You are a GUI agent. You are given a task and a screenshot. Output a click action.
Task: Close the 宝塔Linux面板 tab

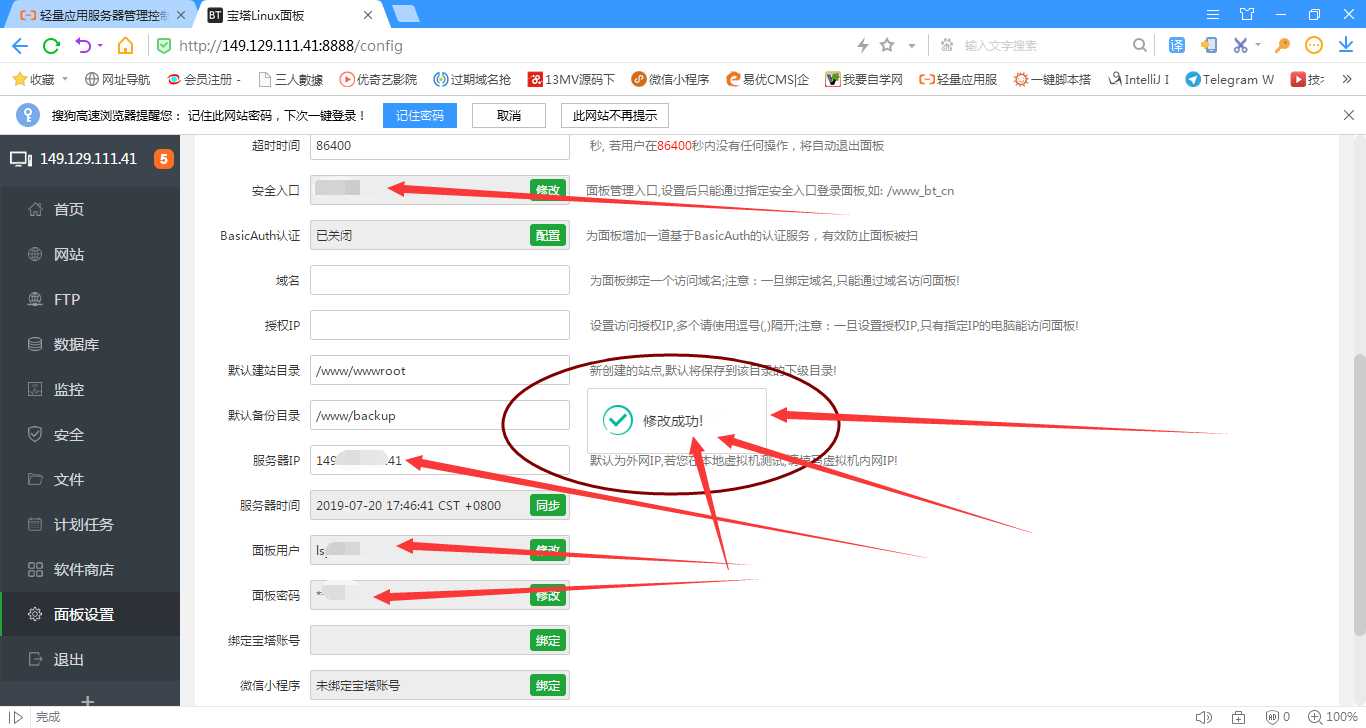click(367, 15)
